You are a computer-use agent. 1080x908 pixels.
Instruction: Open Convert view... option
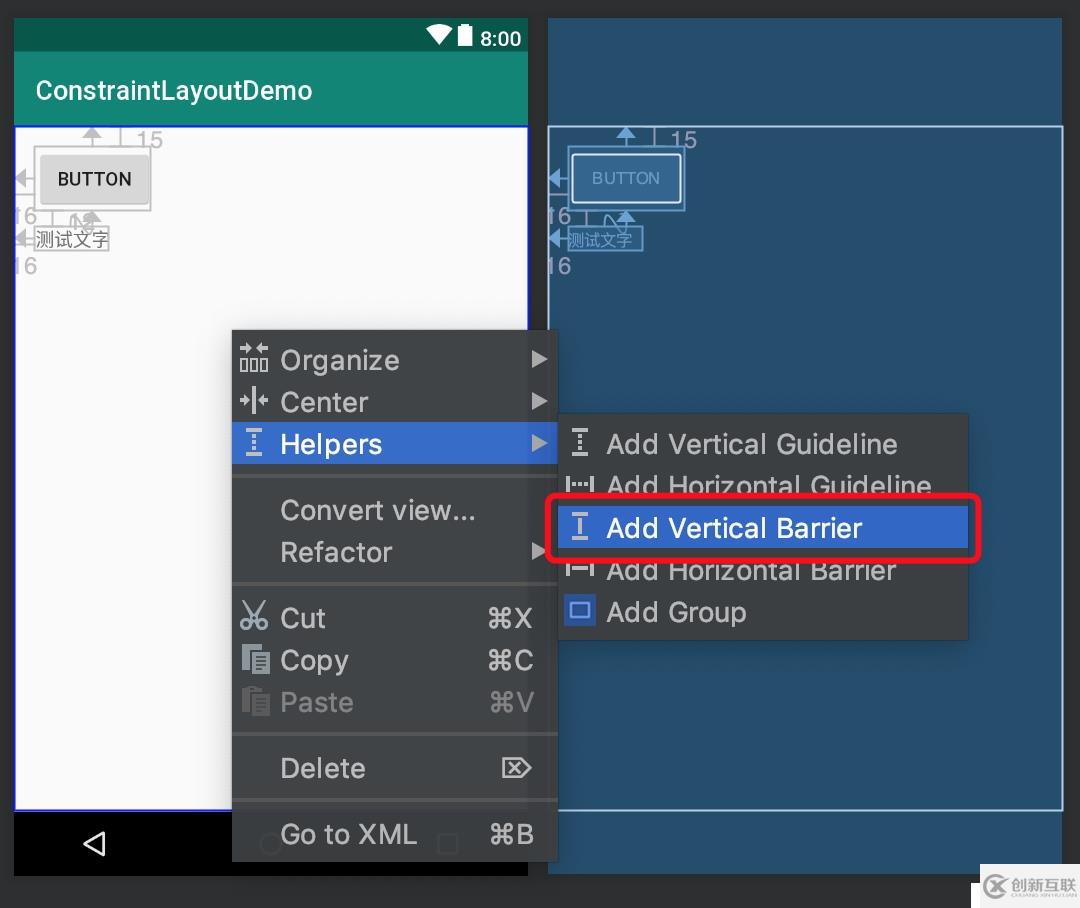click(377, 510)
